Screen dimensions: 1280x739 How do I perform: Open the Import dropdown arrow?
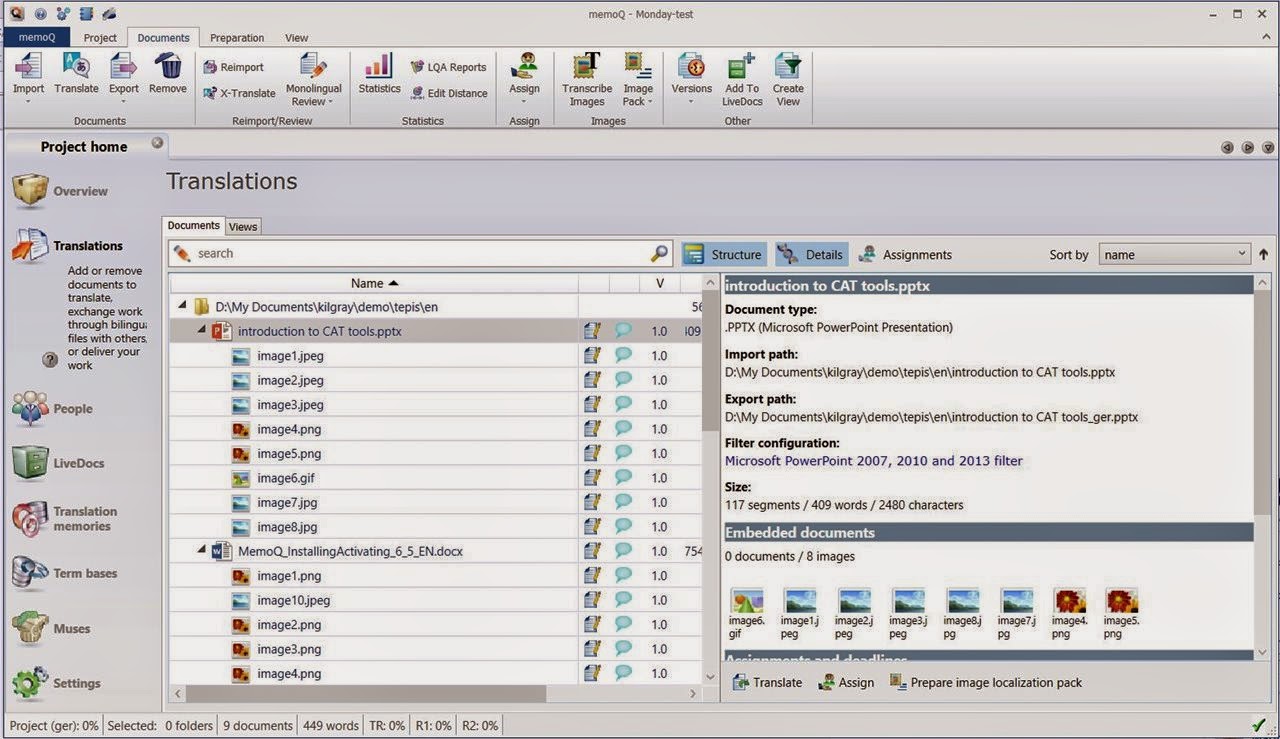coord(28,101)
